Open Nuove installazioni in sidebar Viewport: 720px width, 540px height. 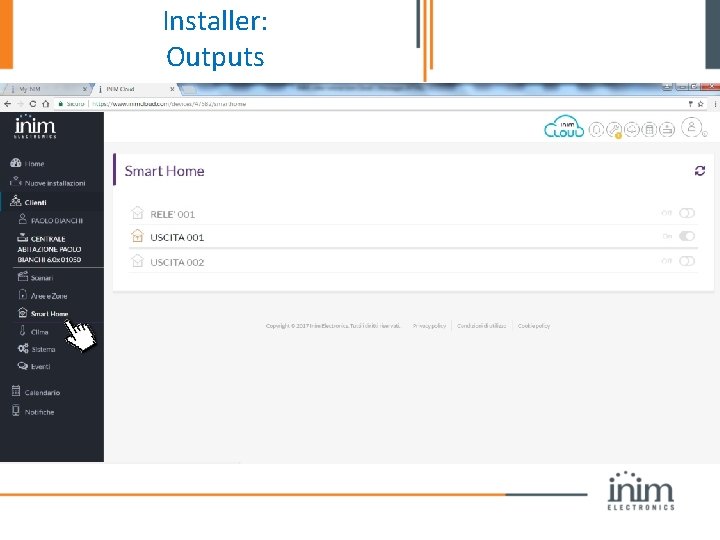(x=48, y=183)
